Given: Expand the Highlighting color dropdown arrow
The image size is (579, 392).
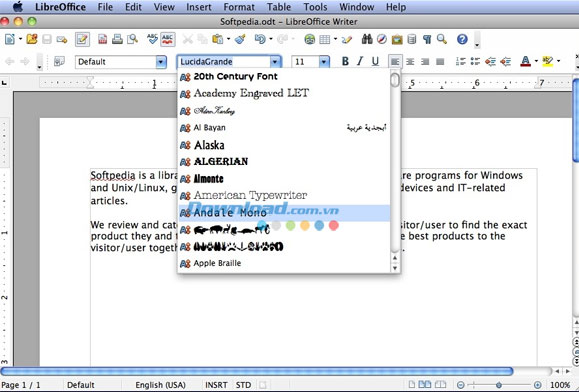Looking at the screenshot, I should 558,61.
